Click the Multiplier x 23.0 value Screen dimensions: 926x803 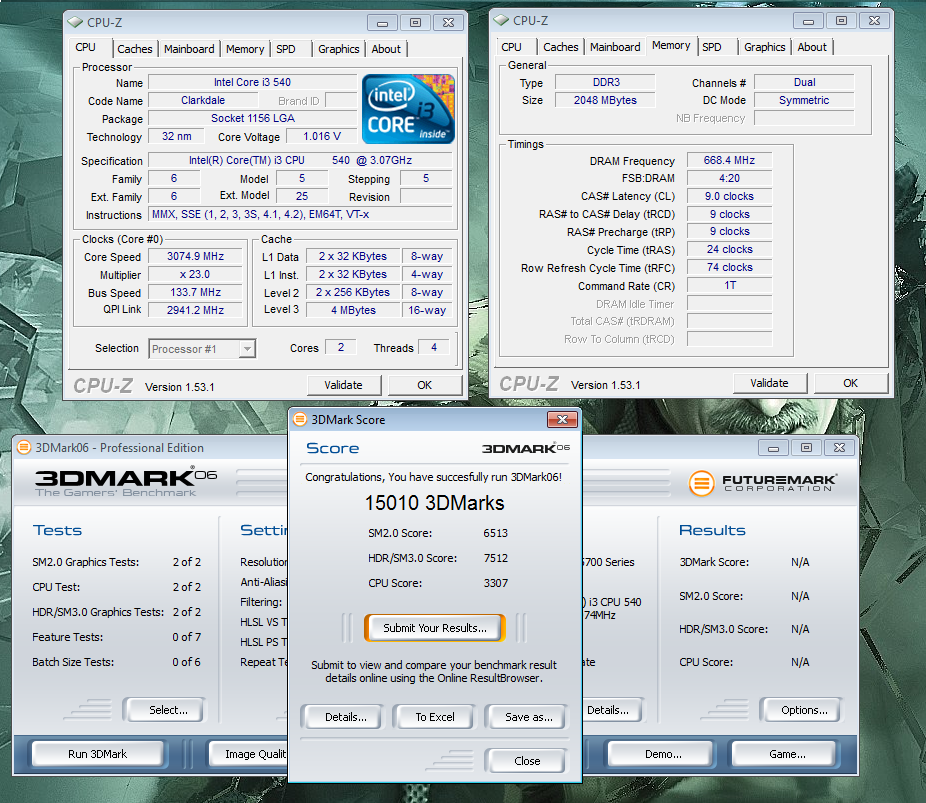tap(195, 275)
